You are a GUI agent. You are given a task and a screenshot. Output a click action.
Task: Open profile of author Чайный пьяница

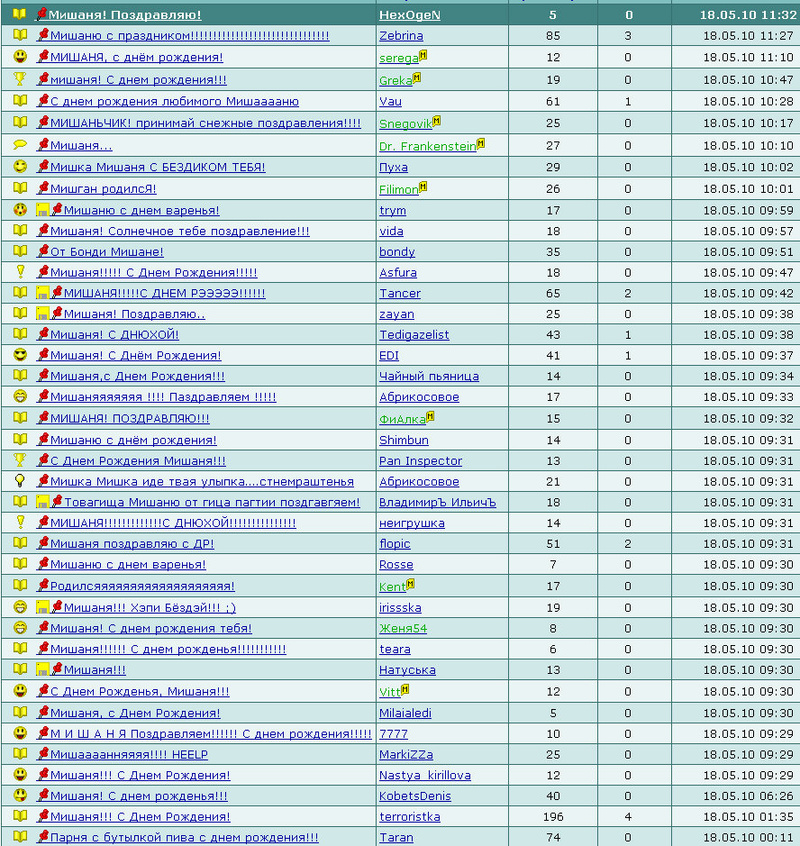click(x=429, y=376)
